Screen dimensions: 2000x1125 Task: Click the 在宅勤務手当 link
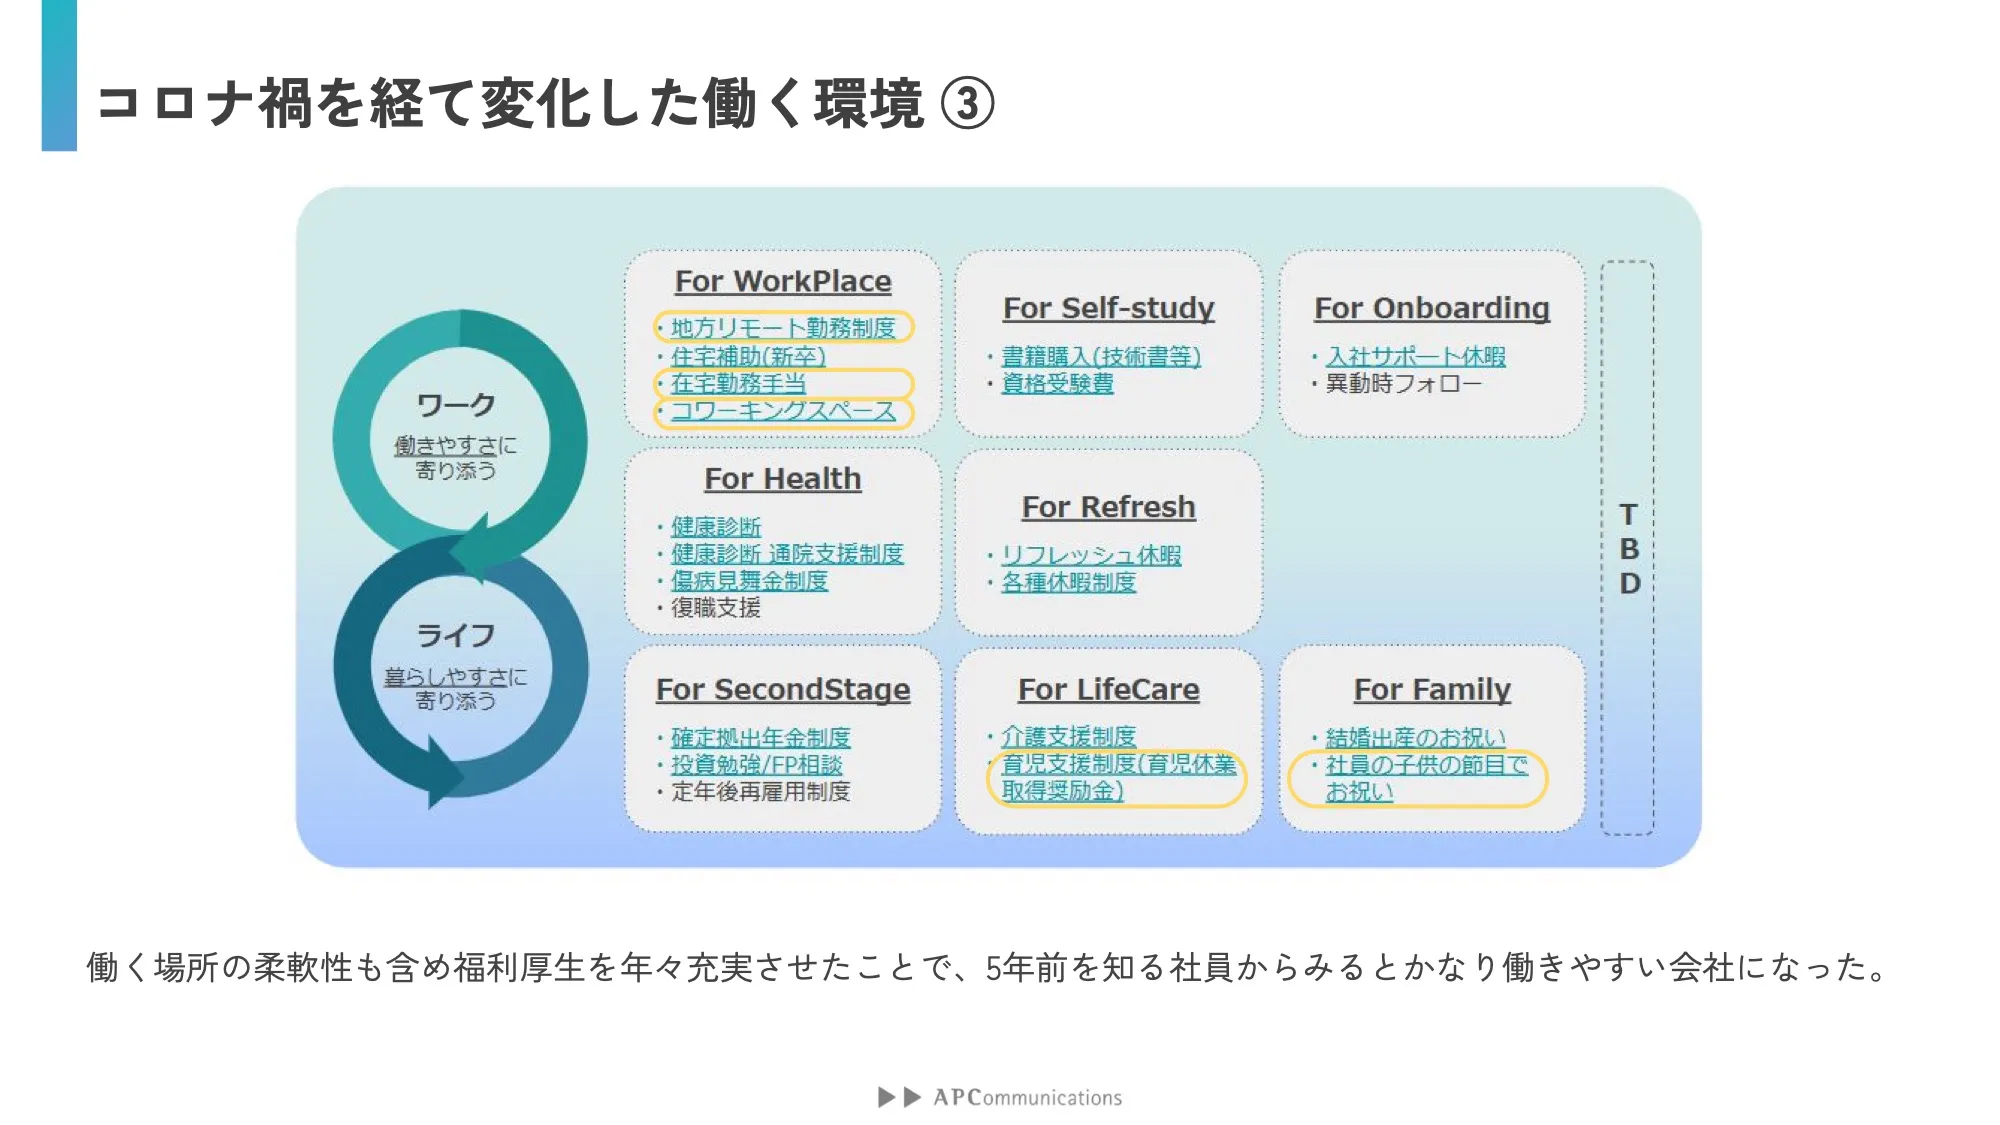pos(738,383)
